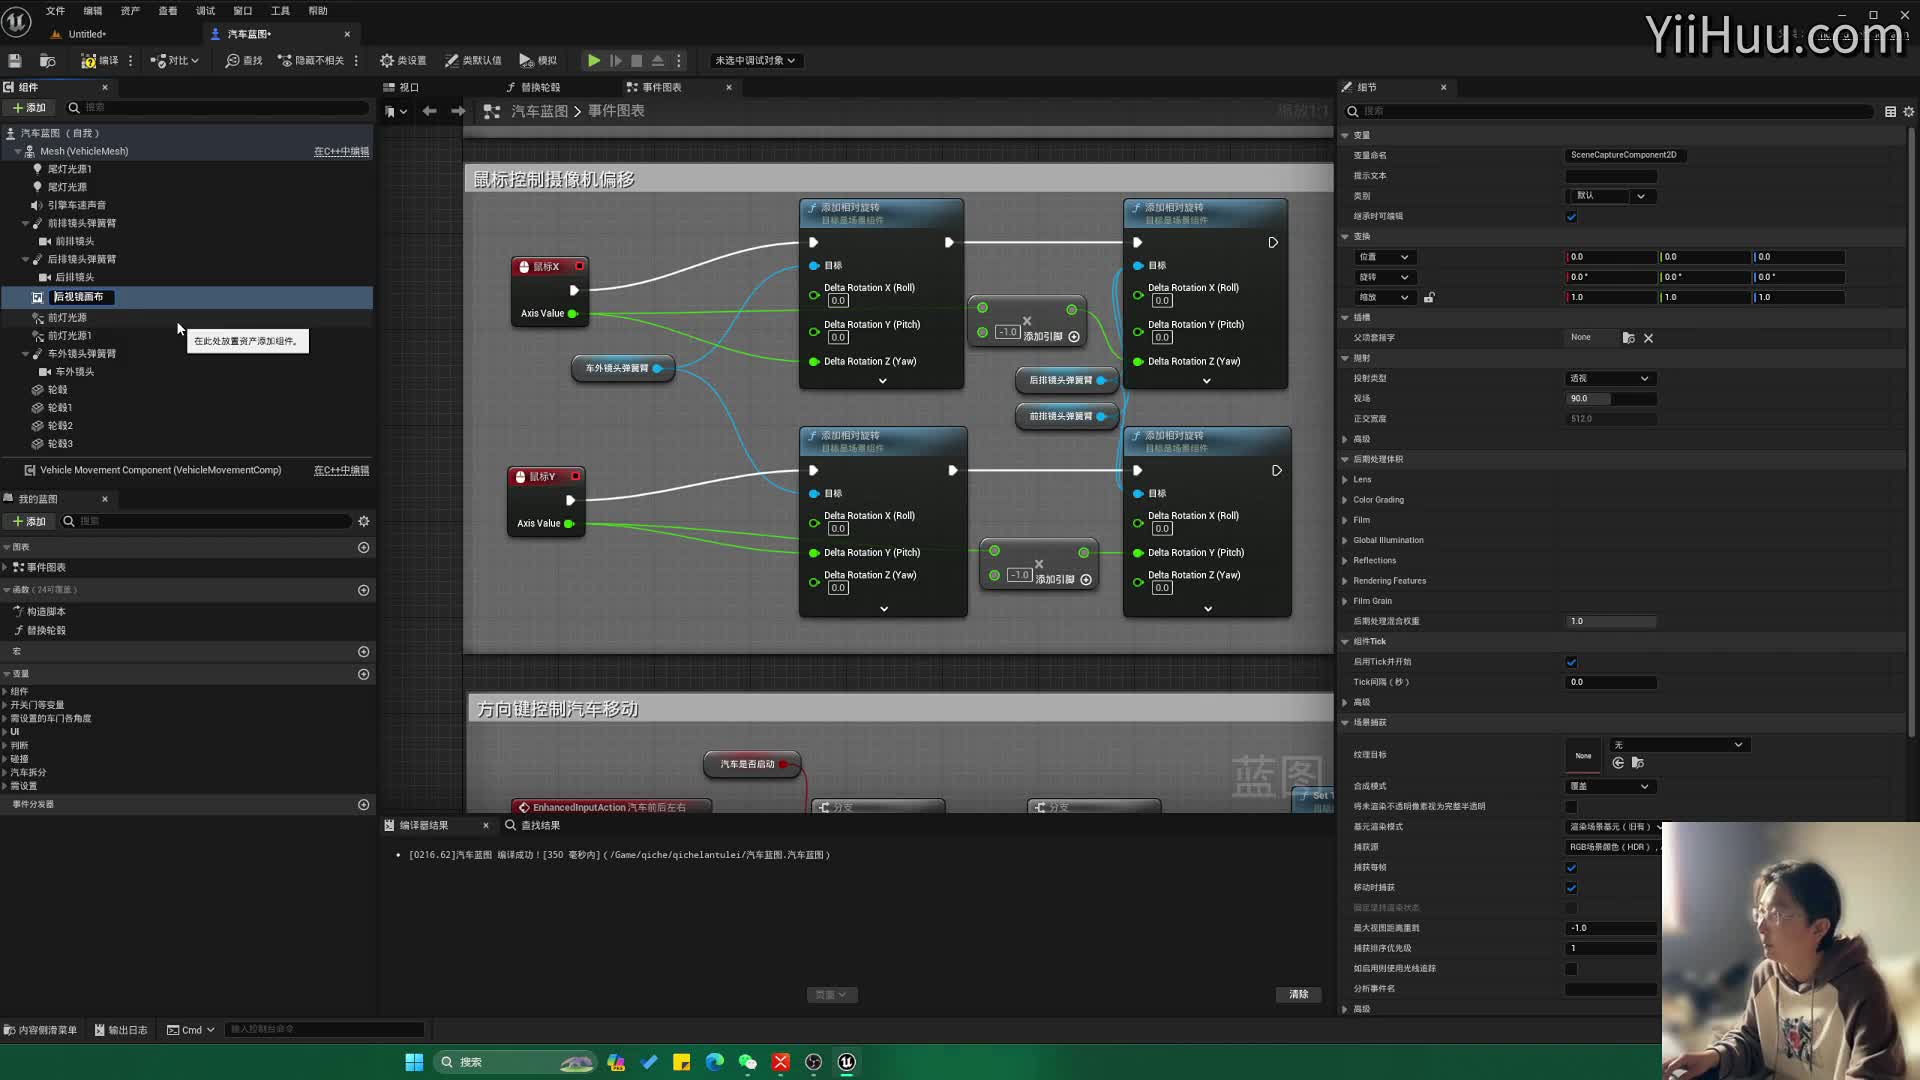Image resolution: width=1920 pixels, height=1080 pixels.
Task: Collapse the 后排镜头弹簧臂 tree node
Action: click(x=25, y=260)
